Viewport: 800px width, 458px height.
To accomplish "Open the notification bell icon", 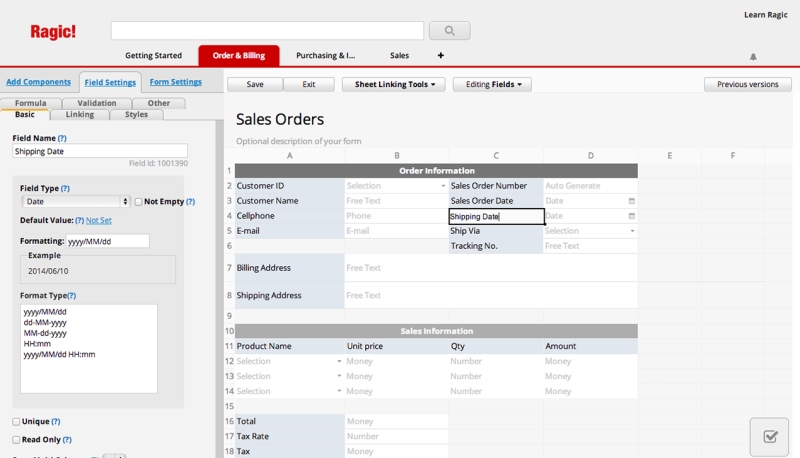I will click(x=753, y=57).
